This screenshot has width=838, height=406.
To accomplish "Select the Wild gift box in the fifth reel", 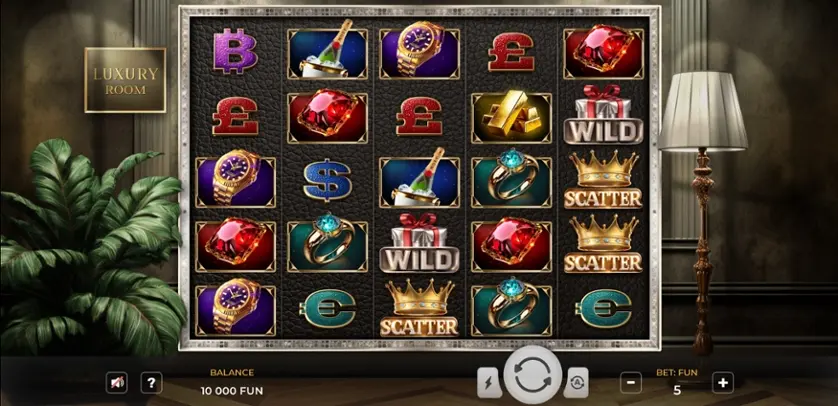I will (603, 114).
